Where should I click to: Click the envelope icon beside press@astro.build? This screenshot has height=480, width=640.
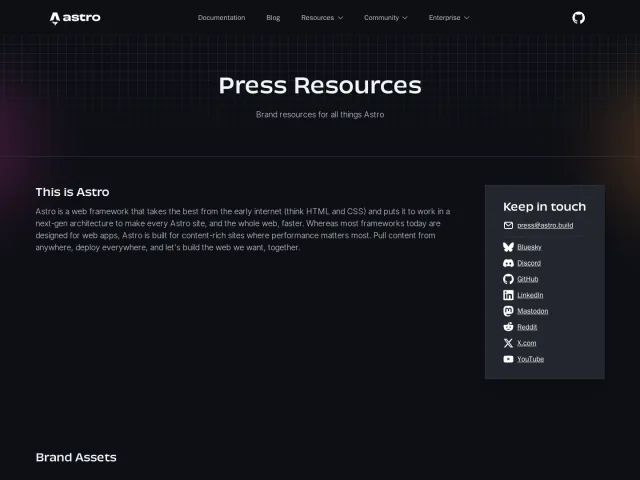click(x=508, y=225)
